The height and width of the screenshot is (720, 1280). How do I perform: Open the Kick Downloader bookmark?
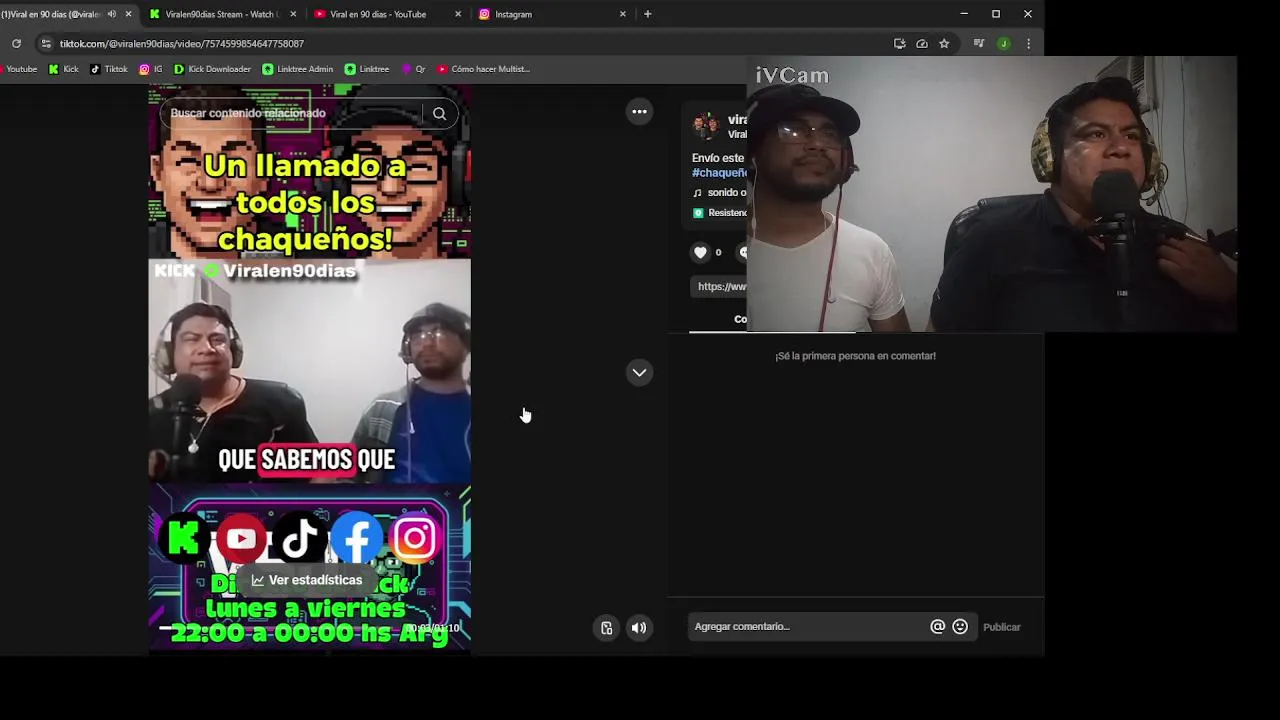point(212,69)
